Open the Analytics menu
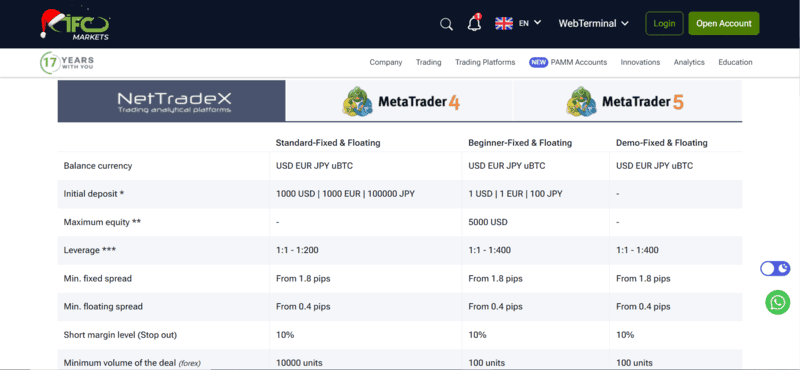Image resolution: width=800 pixels, height=370 pixels. [x=689, y=62]
